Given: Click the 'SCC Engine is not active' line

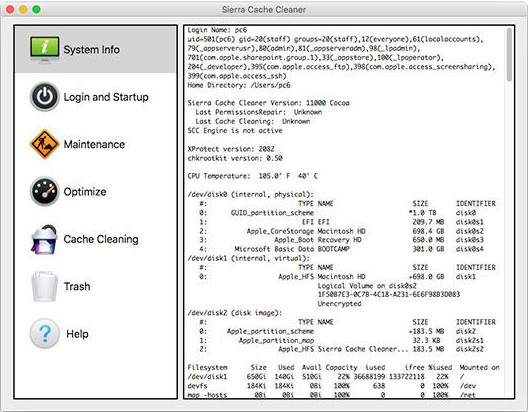Looking at the screenshot, I should 235,131.
